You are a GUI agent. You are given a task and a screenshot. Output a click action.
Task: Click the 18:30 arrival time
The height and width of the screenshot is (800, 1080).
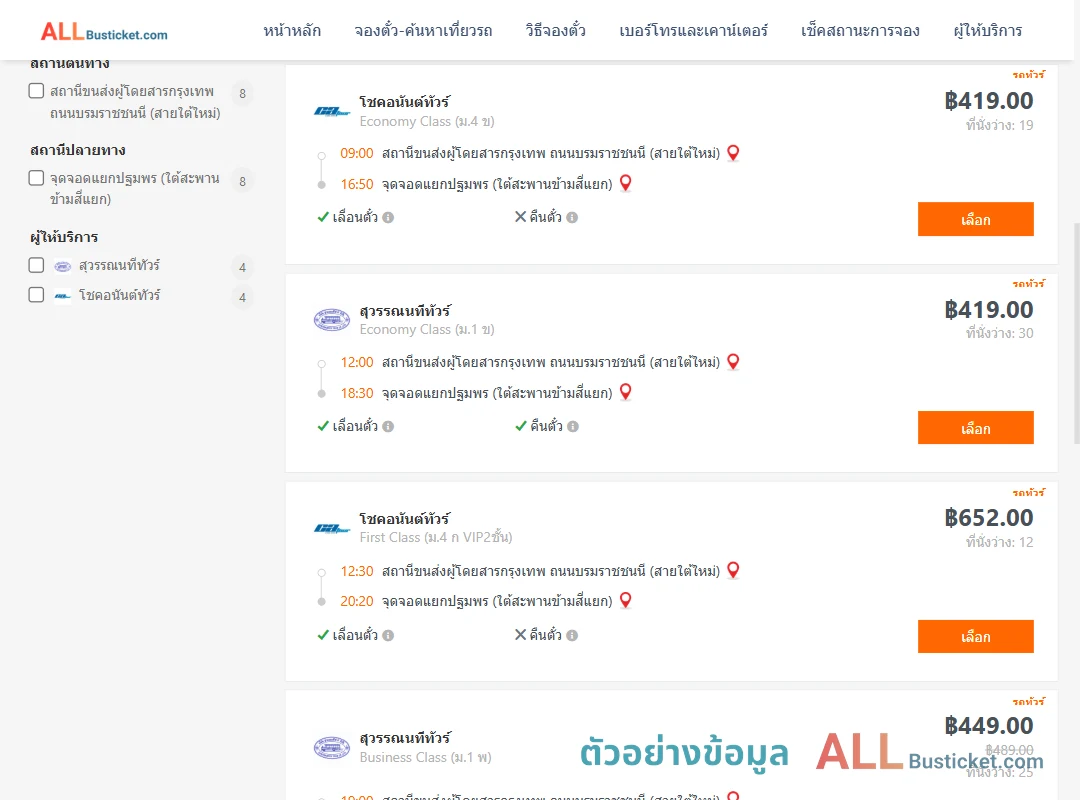[357, 393]
